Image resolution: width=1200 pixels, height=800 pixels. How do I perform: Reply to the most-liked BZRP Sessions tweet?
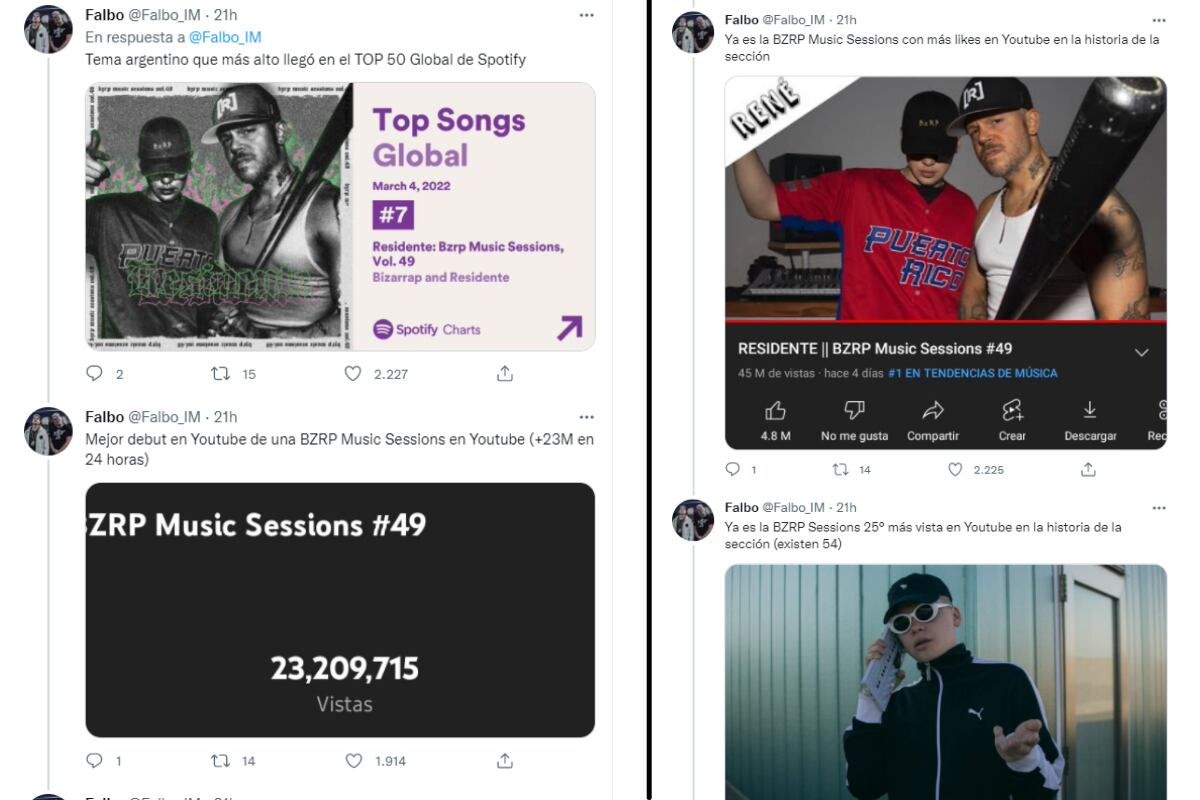tap(733, 469)
